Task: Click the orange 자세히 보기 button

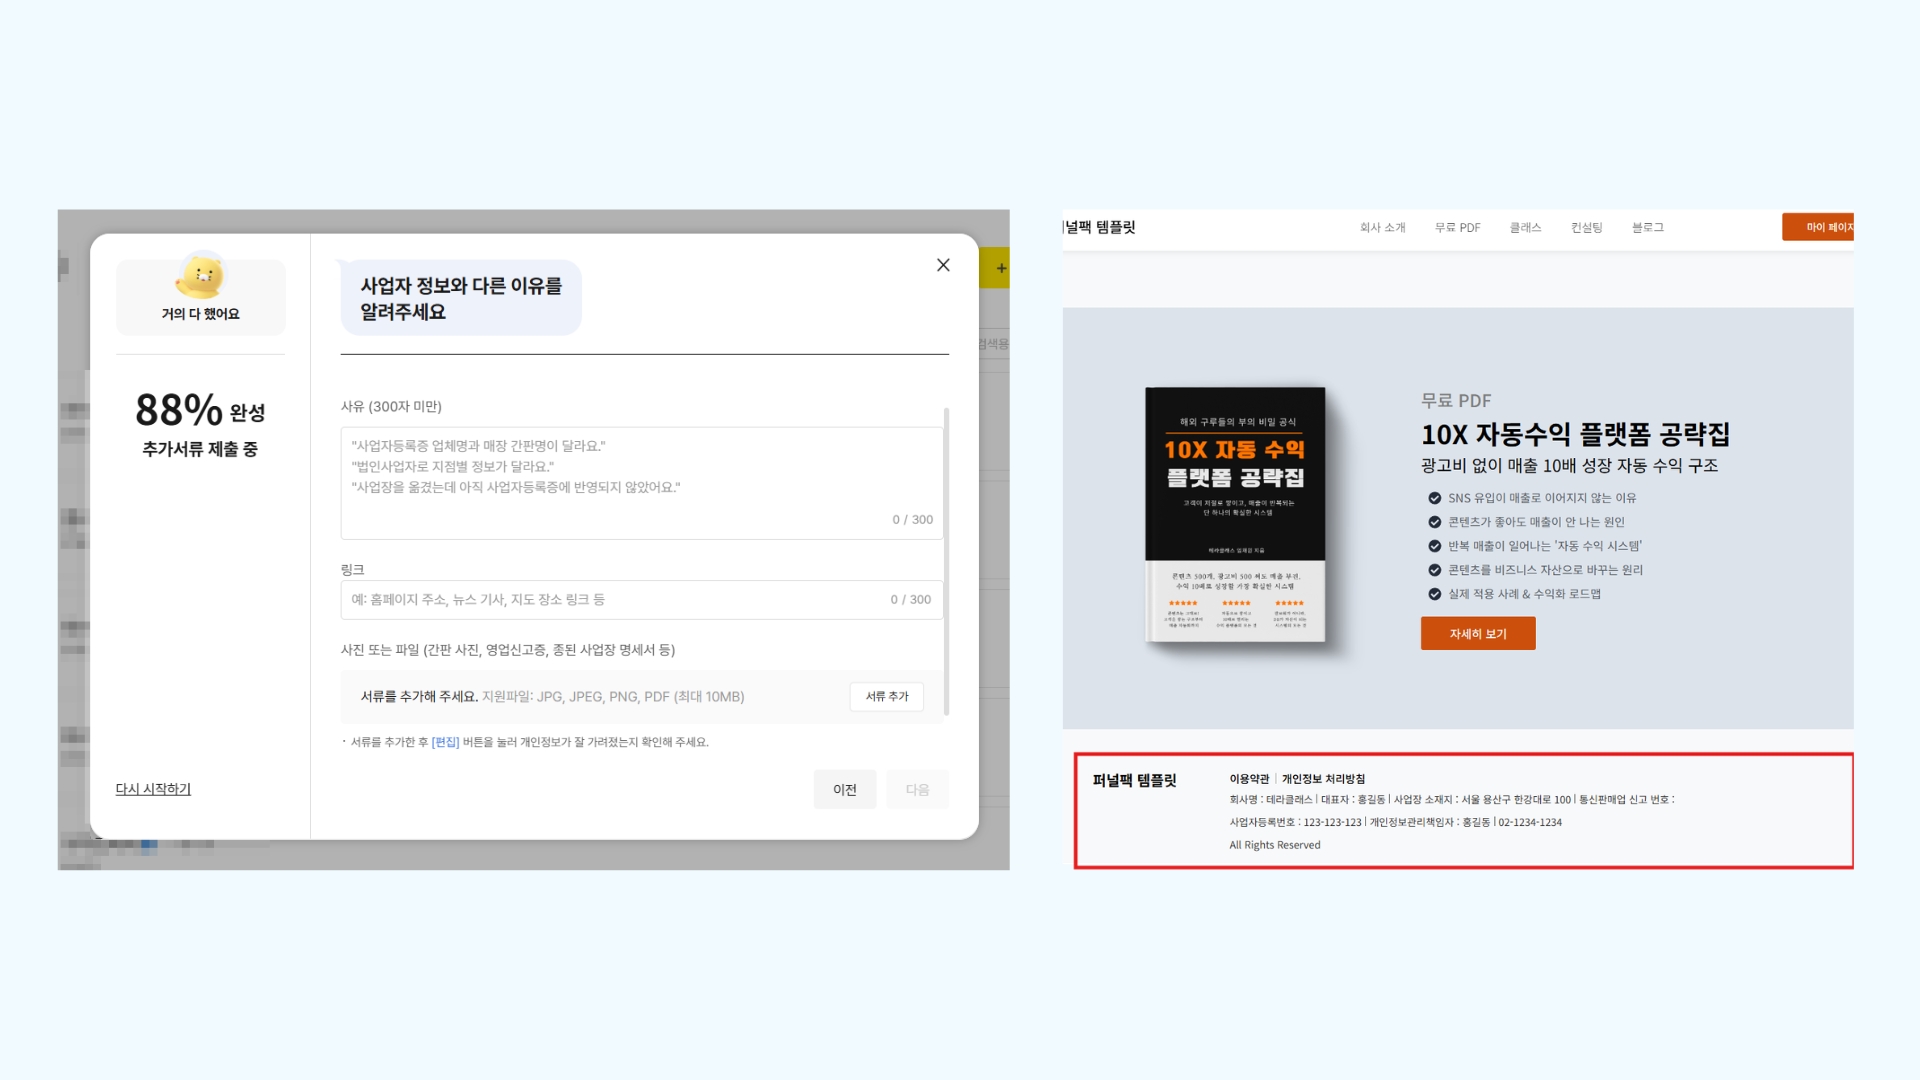Action: (x=1478, y=634)
